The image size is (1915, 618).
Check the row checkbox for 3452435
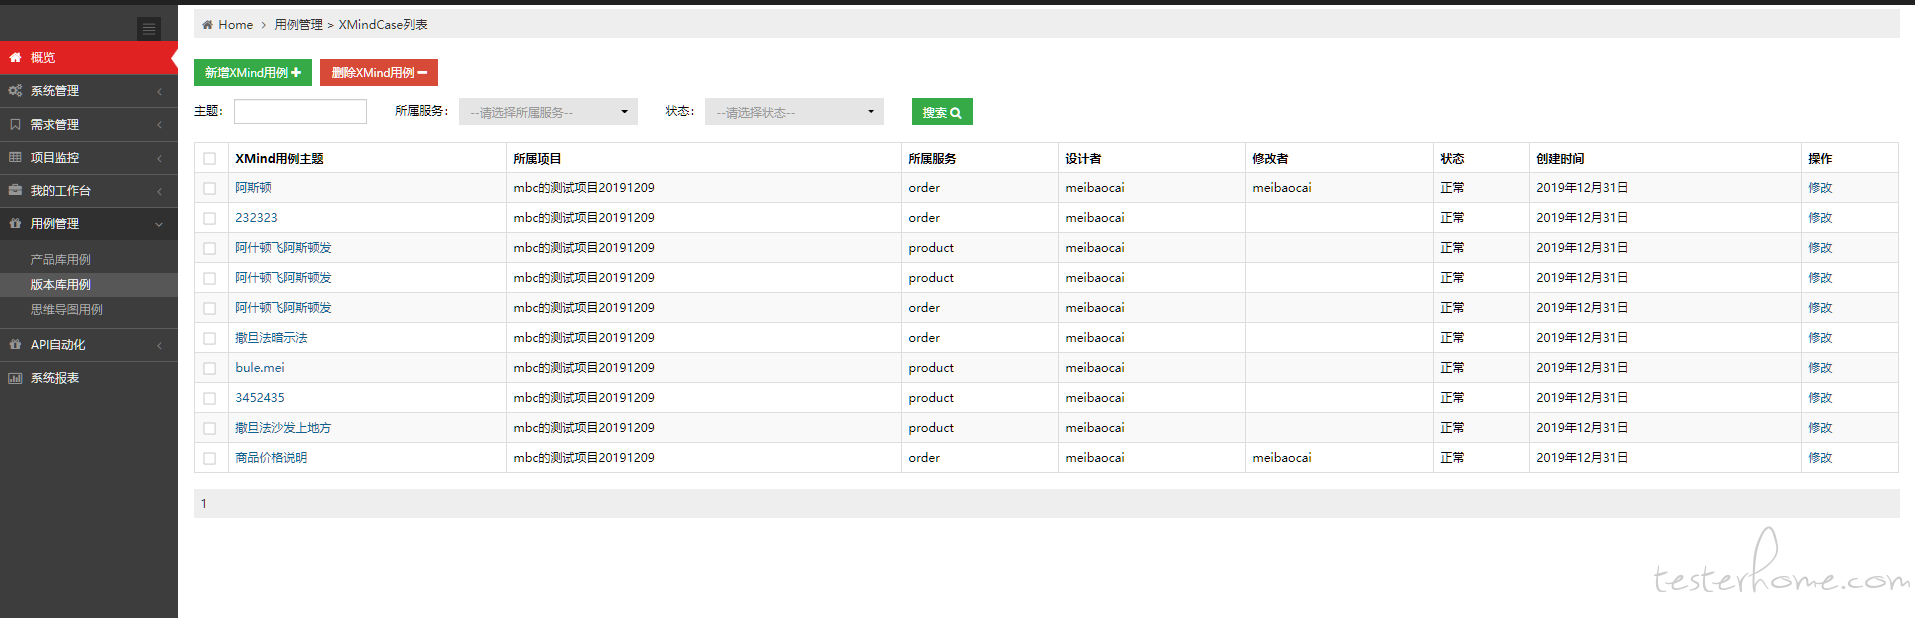pyautogui.click(x=209, y=398)
